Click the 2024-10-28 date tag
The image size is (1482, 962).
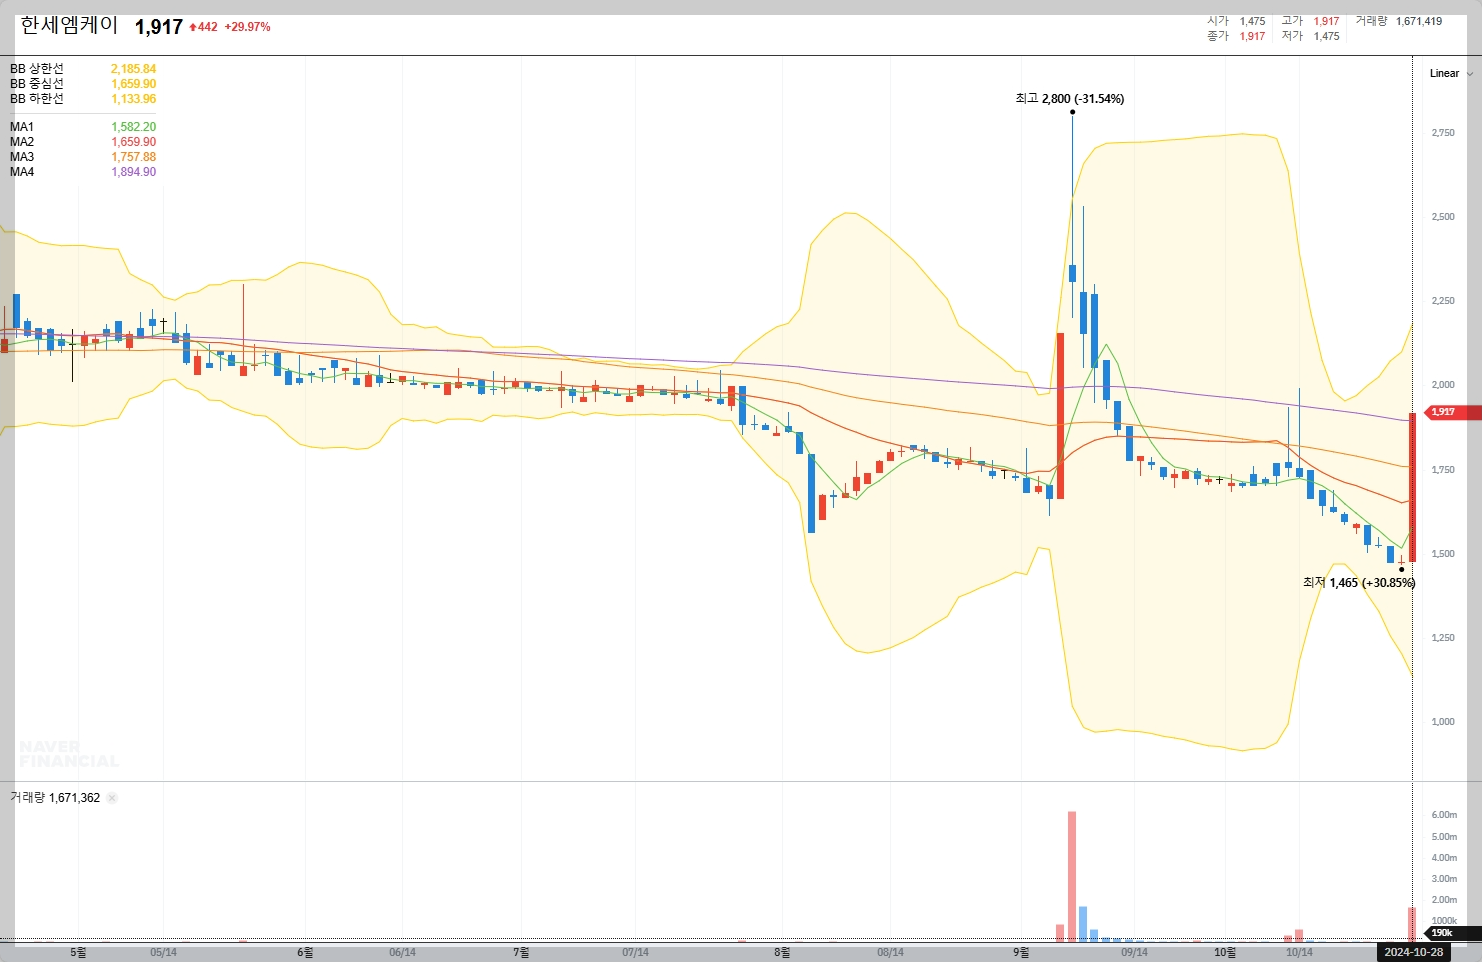pyautogui.click(x=1413, y=952)
